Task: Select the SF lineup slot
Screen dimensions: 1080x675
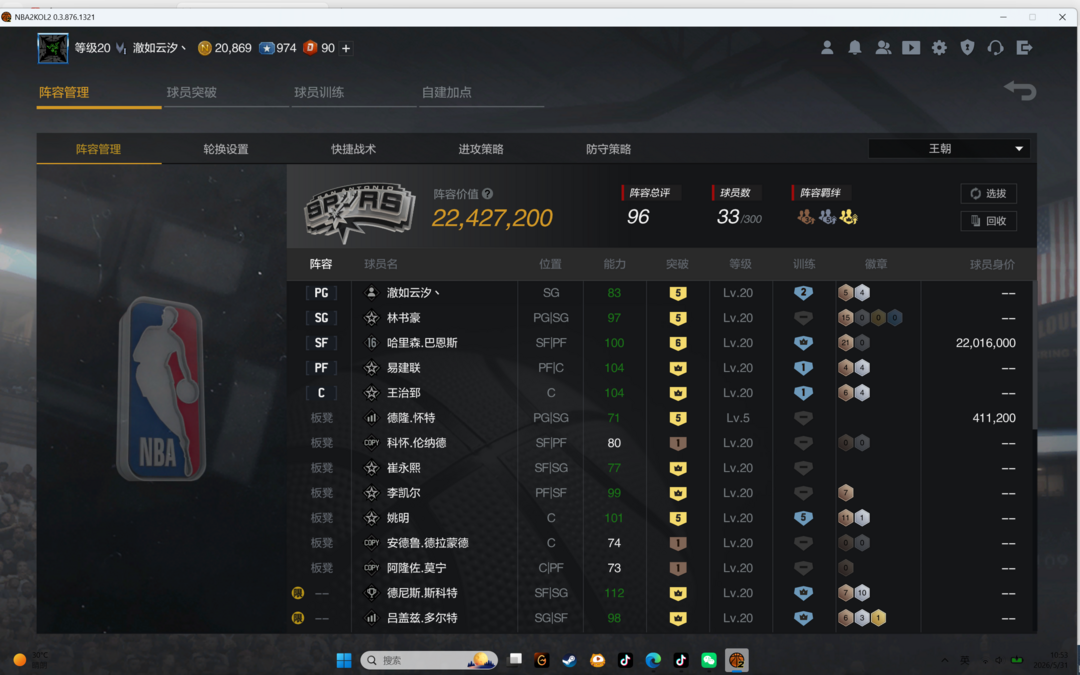Action: click(x=321, y=343)
